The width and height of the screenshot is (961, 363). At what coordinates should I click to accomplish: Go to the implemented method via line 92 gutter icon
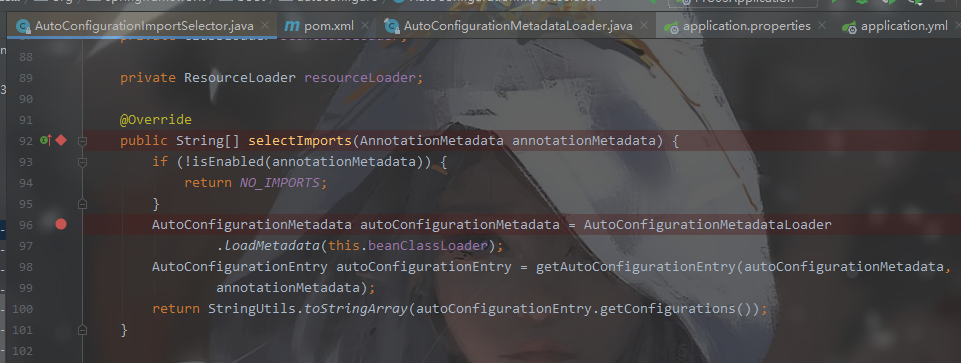point(46,140)
